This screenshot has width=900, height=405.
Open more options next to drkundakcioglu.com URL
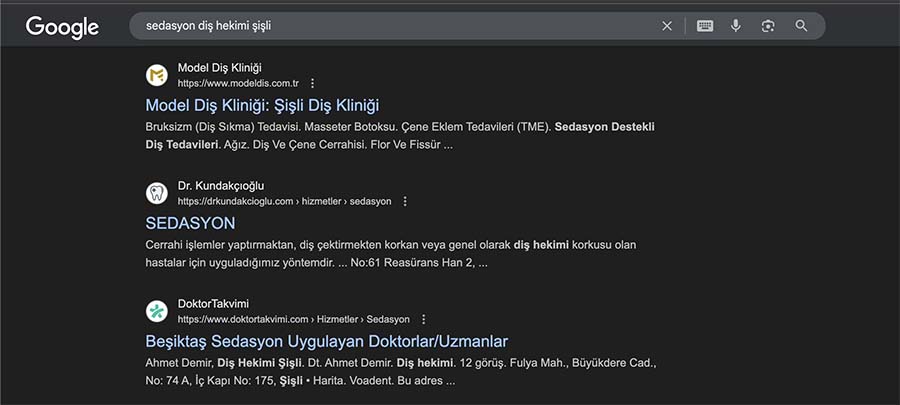coord(405,201)
